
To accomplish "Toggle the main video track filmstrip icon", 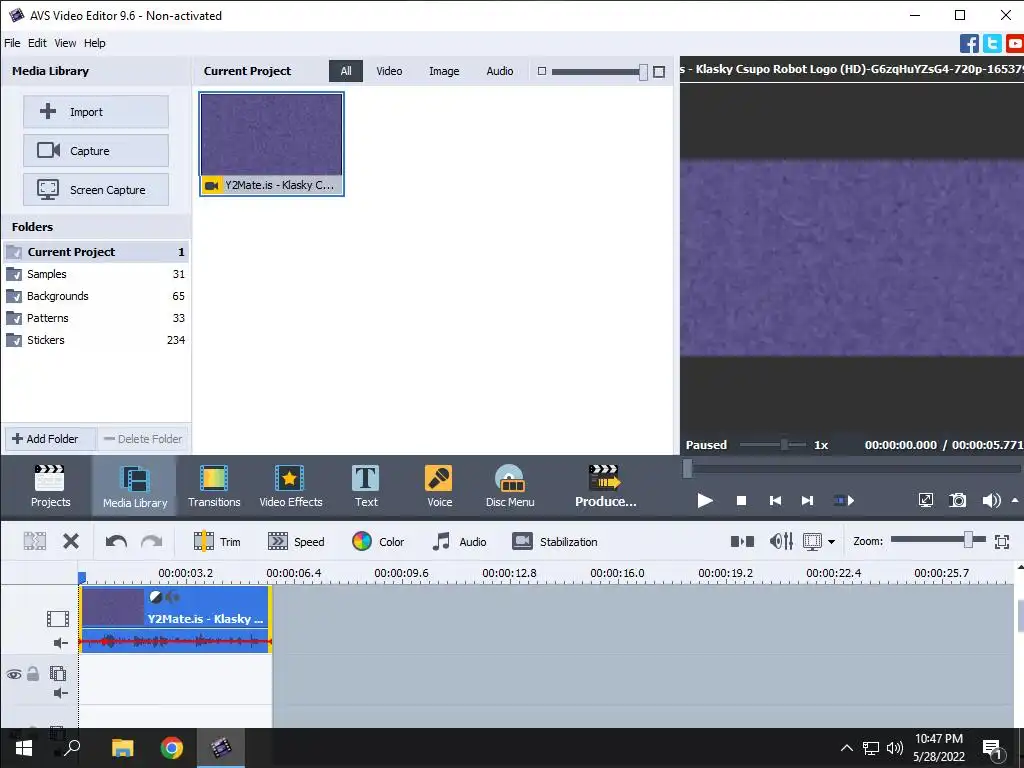I will [57, 618].
